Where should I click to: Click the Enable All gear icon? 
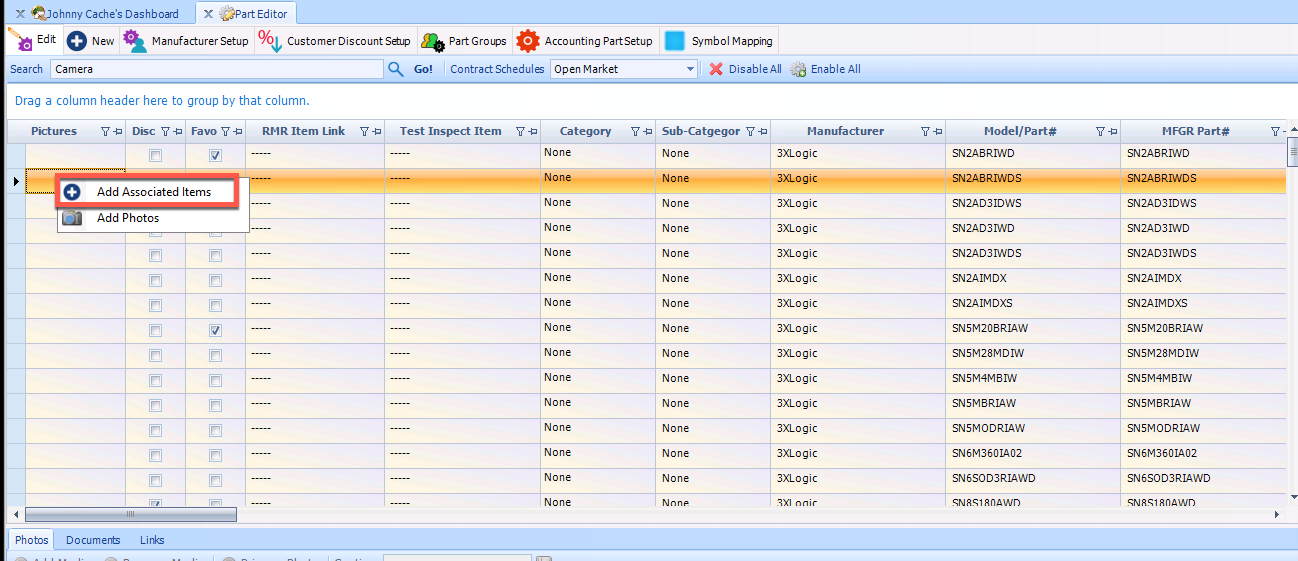tap(798, 69)
